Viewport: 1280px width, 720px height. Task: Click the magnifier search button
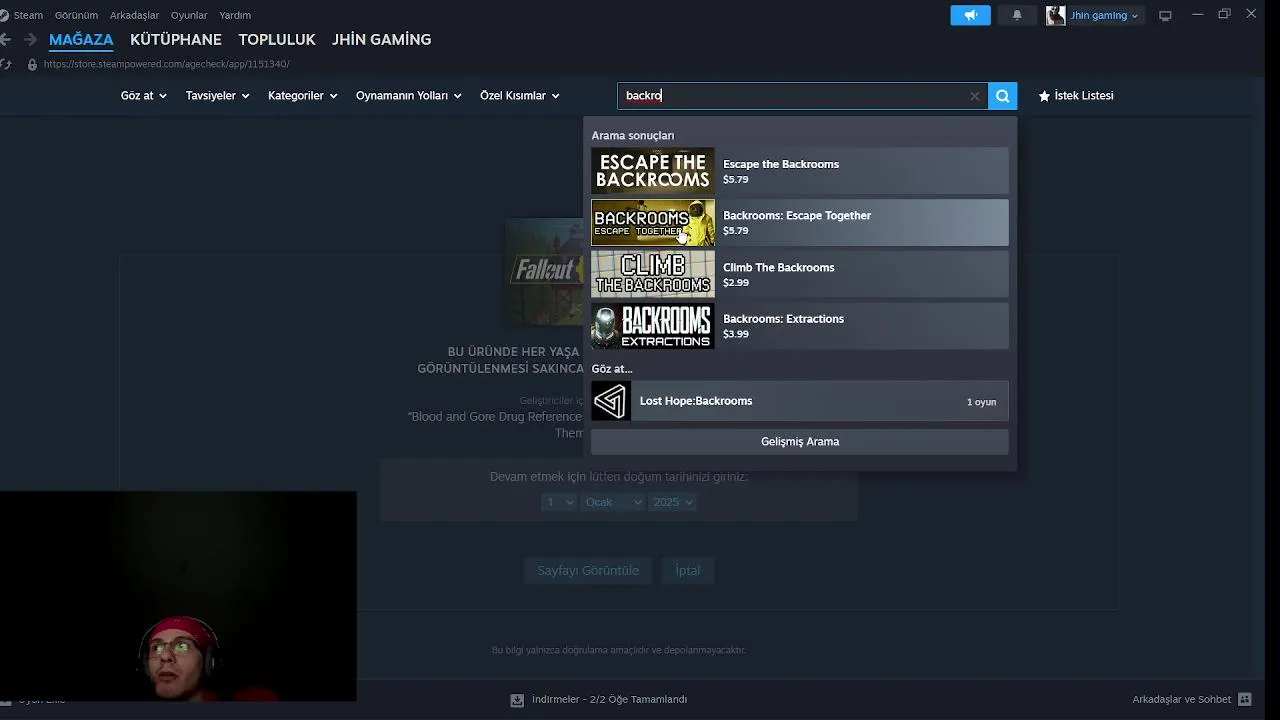click(1002, 96)
